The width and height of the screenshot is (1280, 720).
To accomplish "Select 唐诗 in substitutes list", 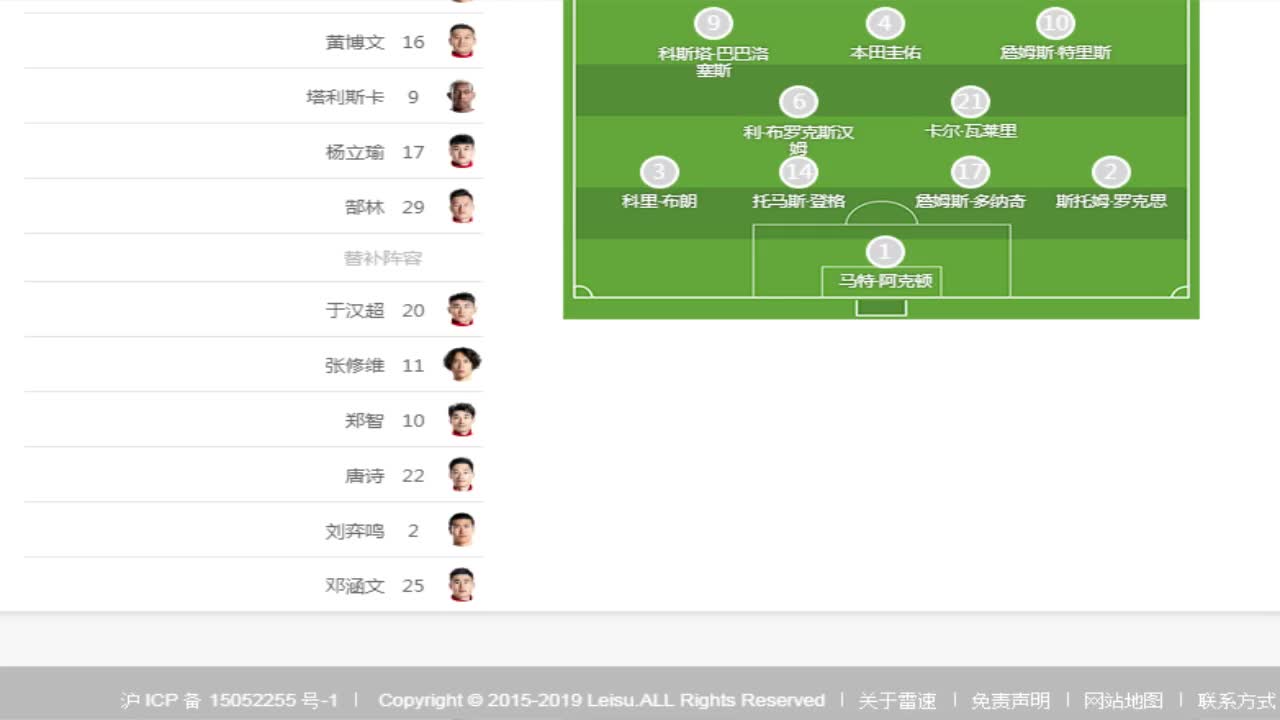I will point(364,476).
